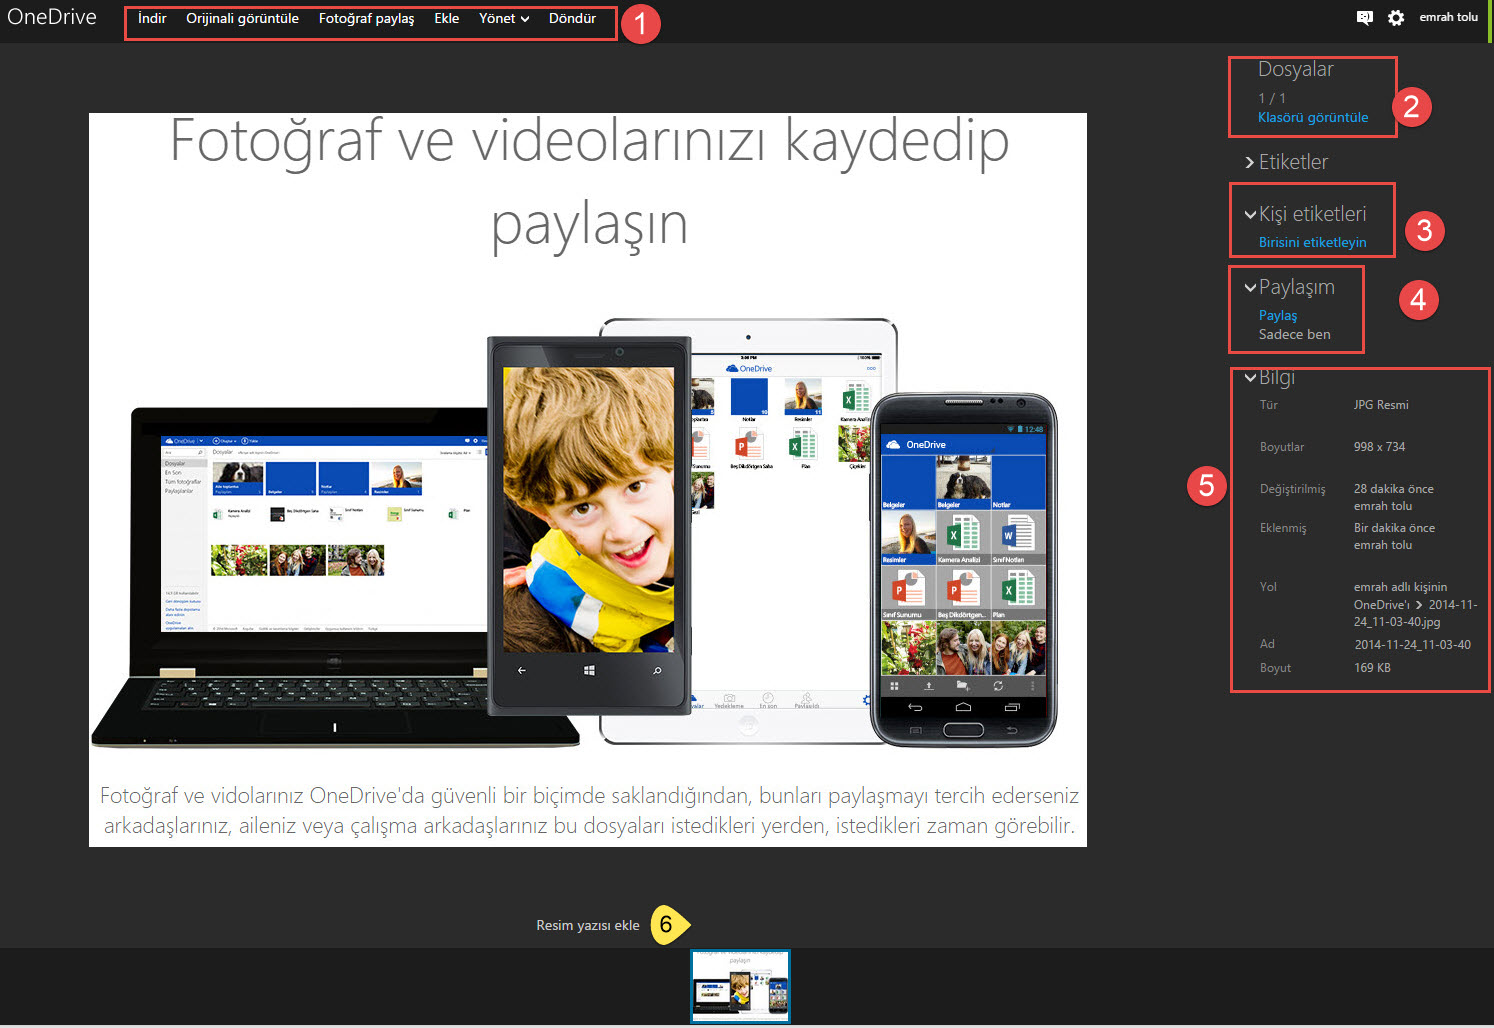Click the 28 dakika önce modified value

tap(1394, 489)
